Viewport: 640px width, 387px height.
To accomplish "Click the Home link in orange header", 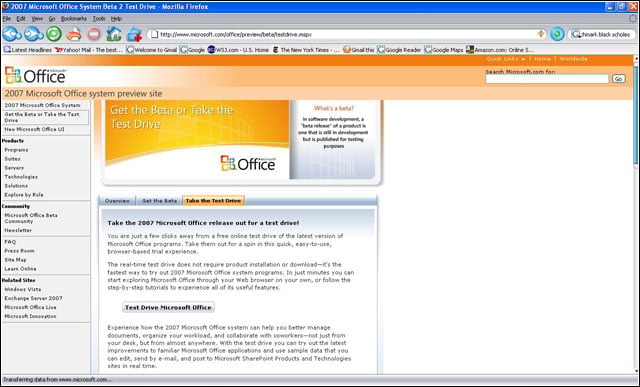I will tap(542, 59).
